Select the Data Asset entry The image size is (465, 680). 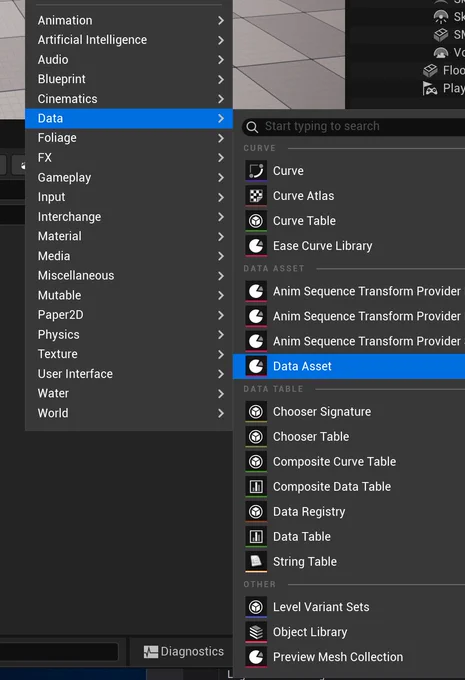point(349,366)
